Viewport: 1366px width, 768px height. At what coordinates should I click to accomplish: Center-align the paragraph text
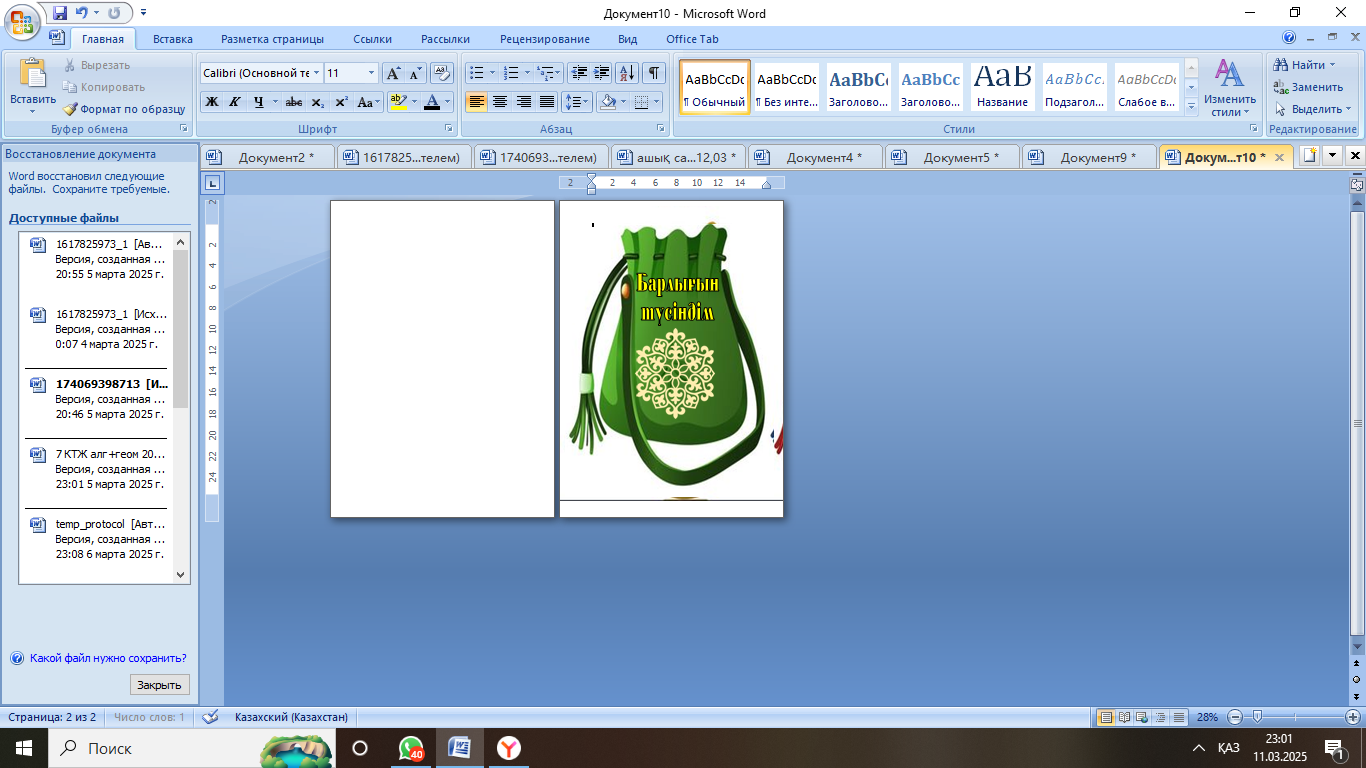500,102
